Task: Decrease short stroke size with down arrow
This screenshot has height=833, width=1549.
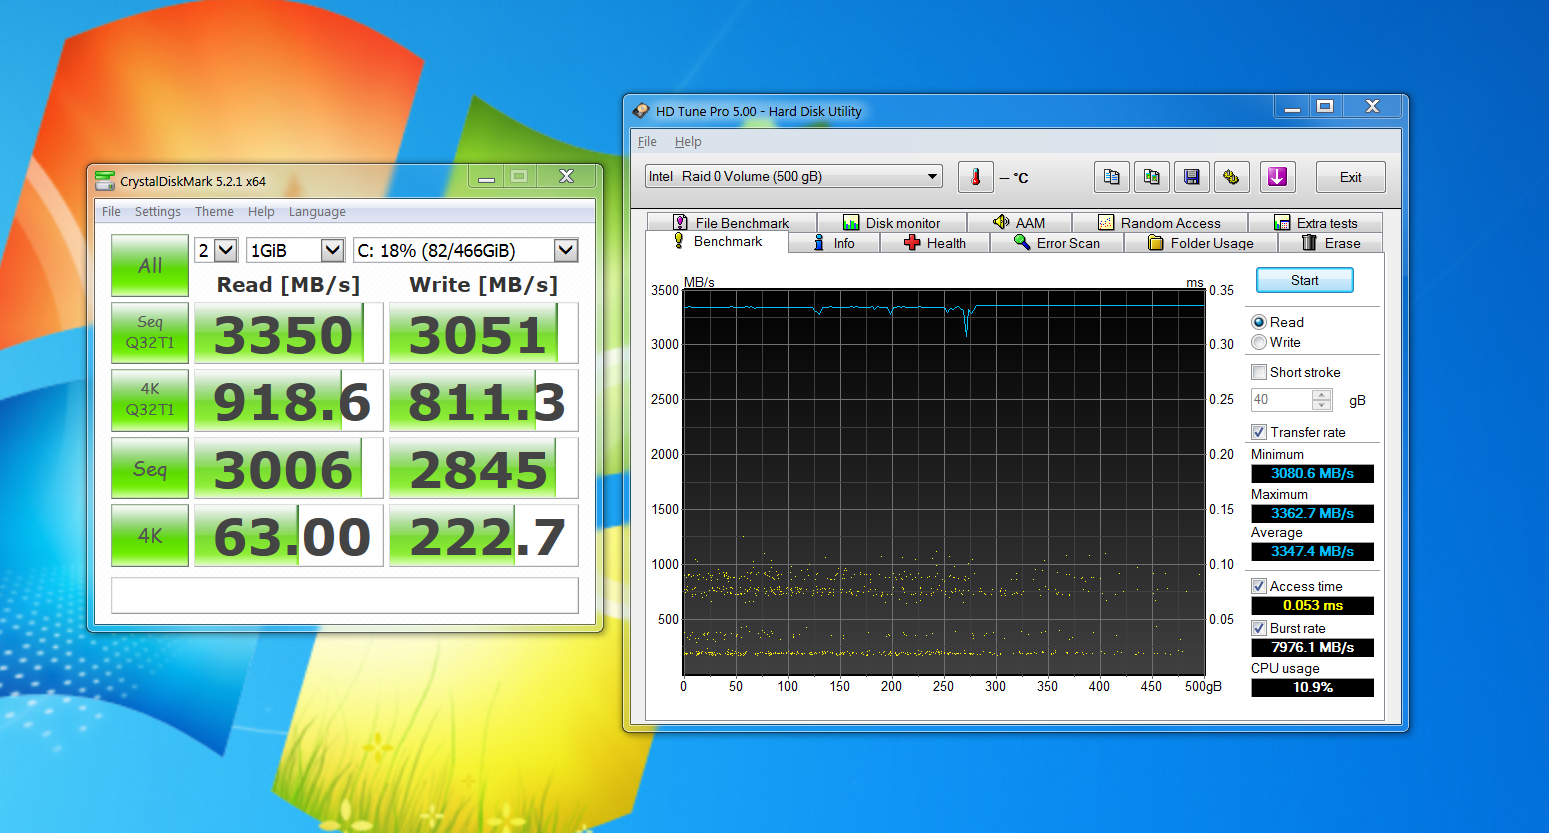Action: (1322, 405)
